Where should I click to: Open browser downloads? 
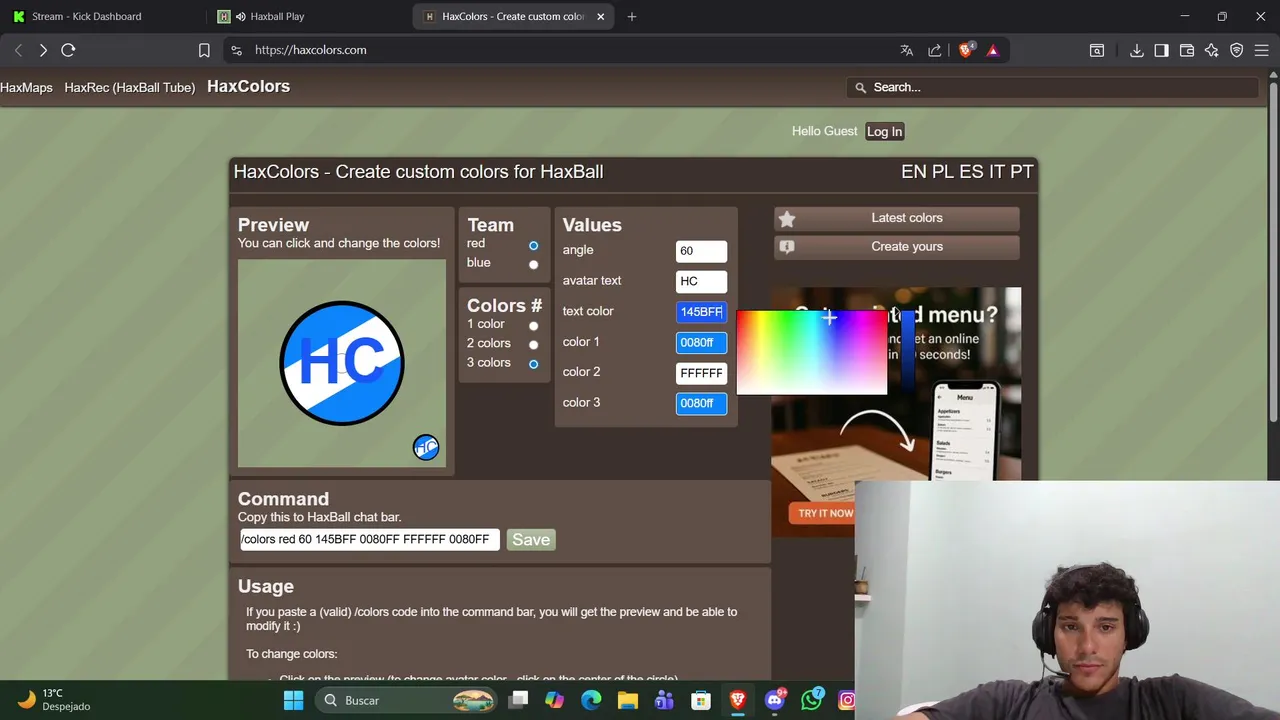click(1137, 50)
